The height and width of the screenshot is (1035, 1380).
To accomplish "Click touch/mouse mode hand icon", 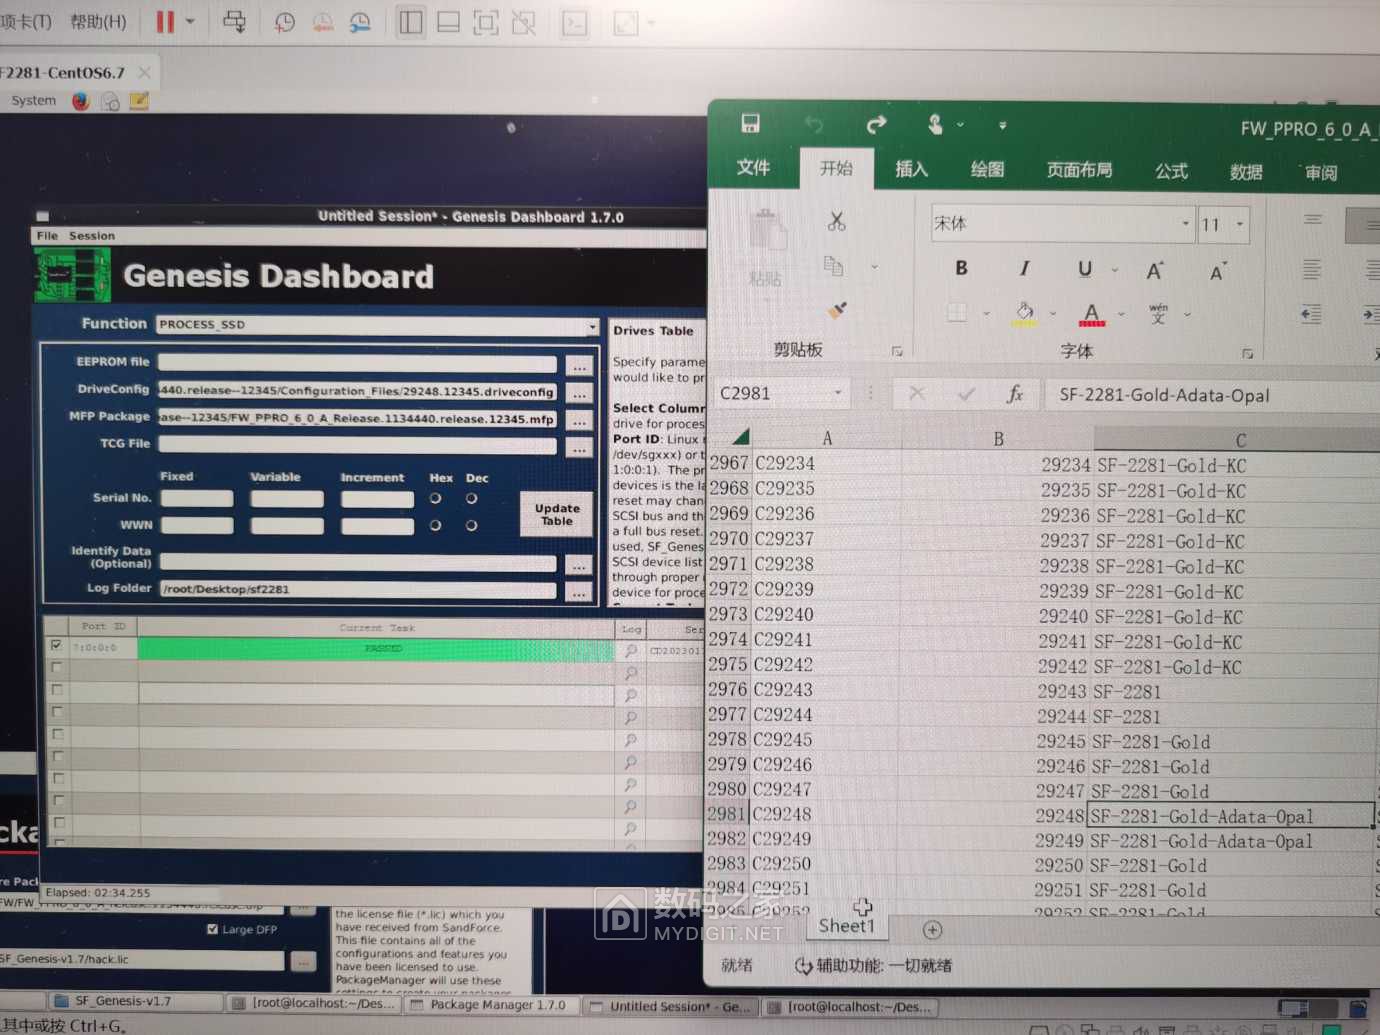I will click(x=935, y=124).
